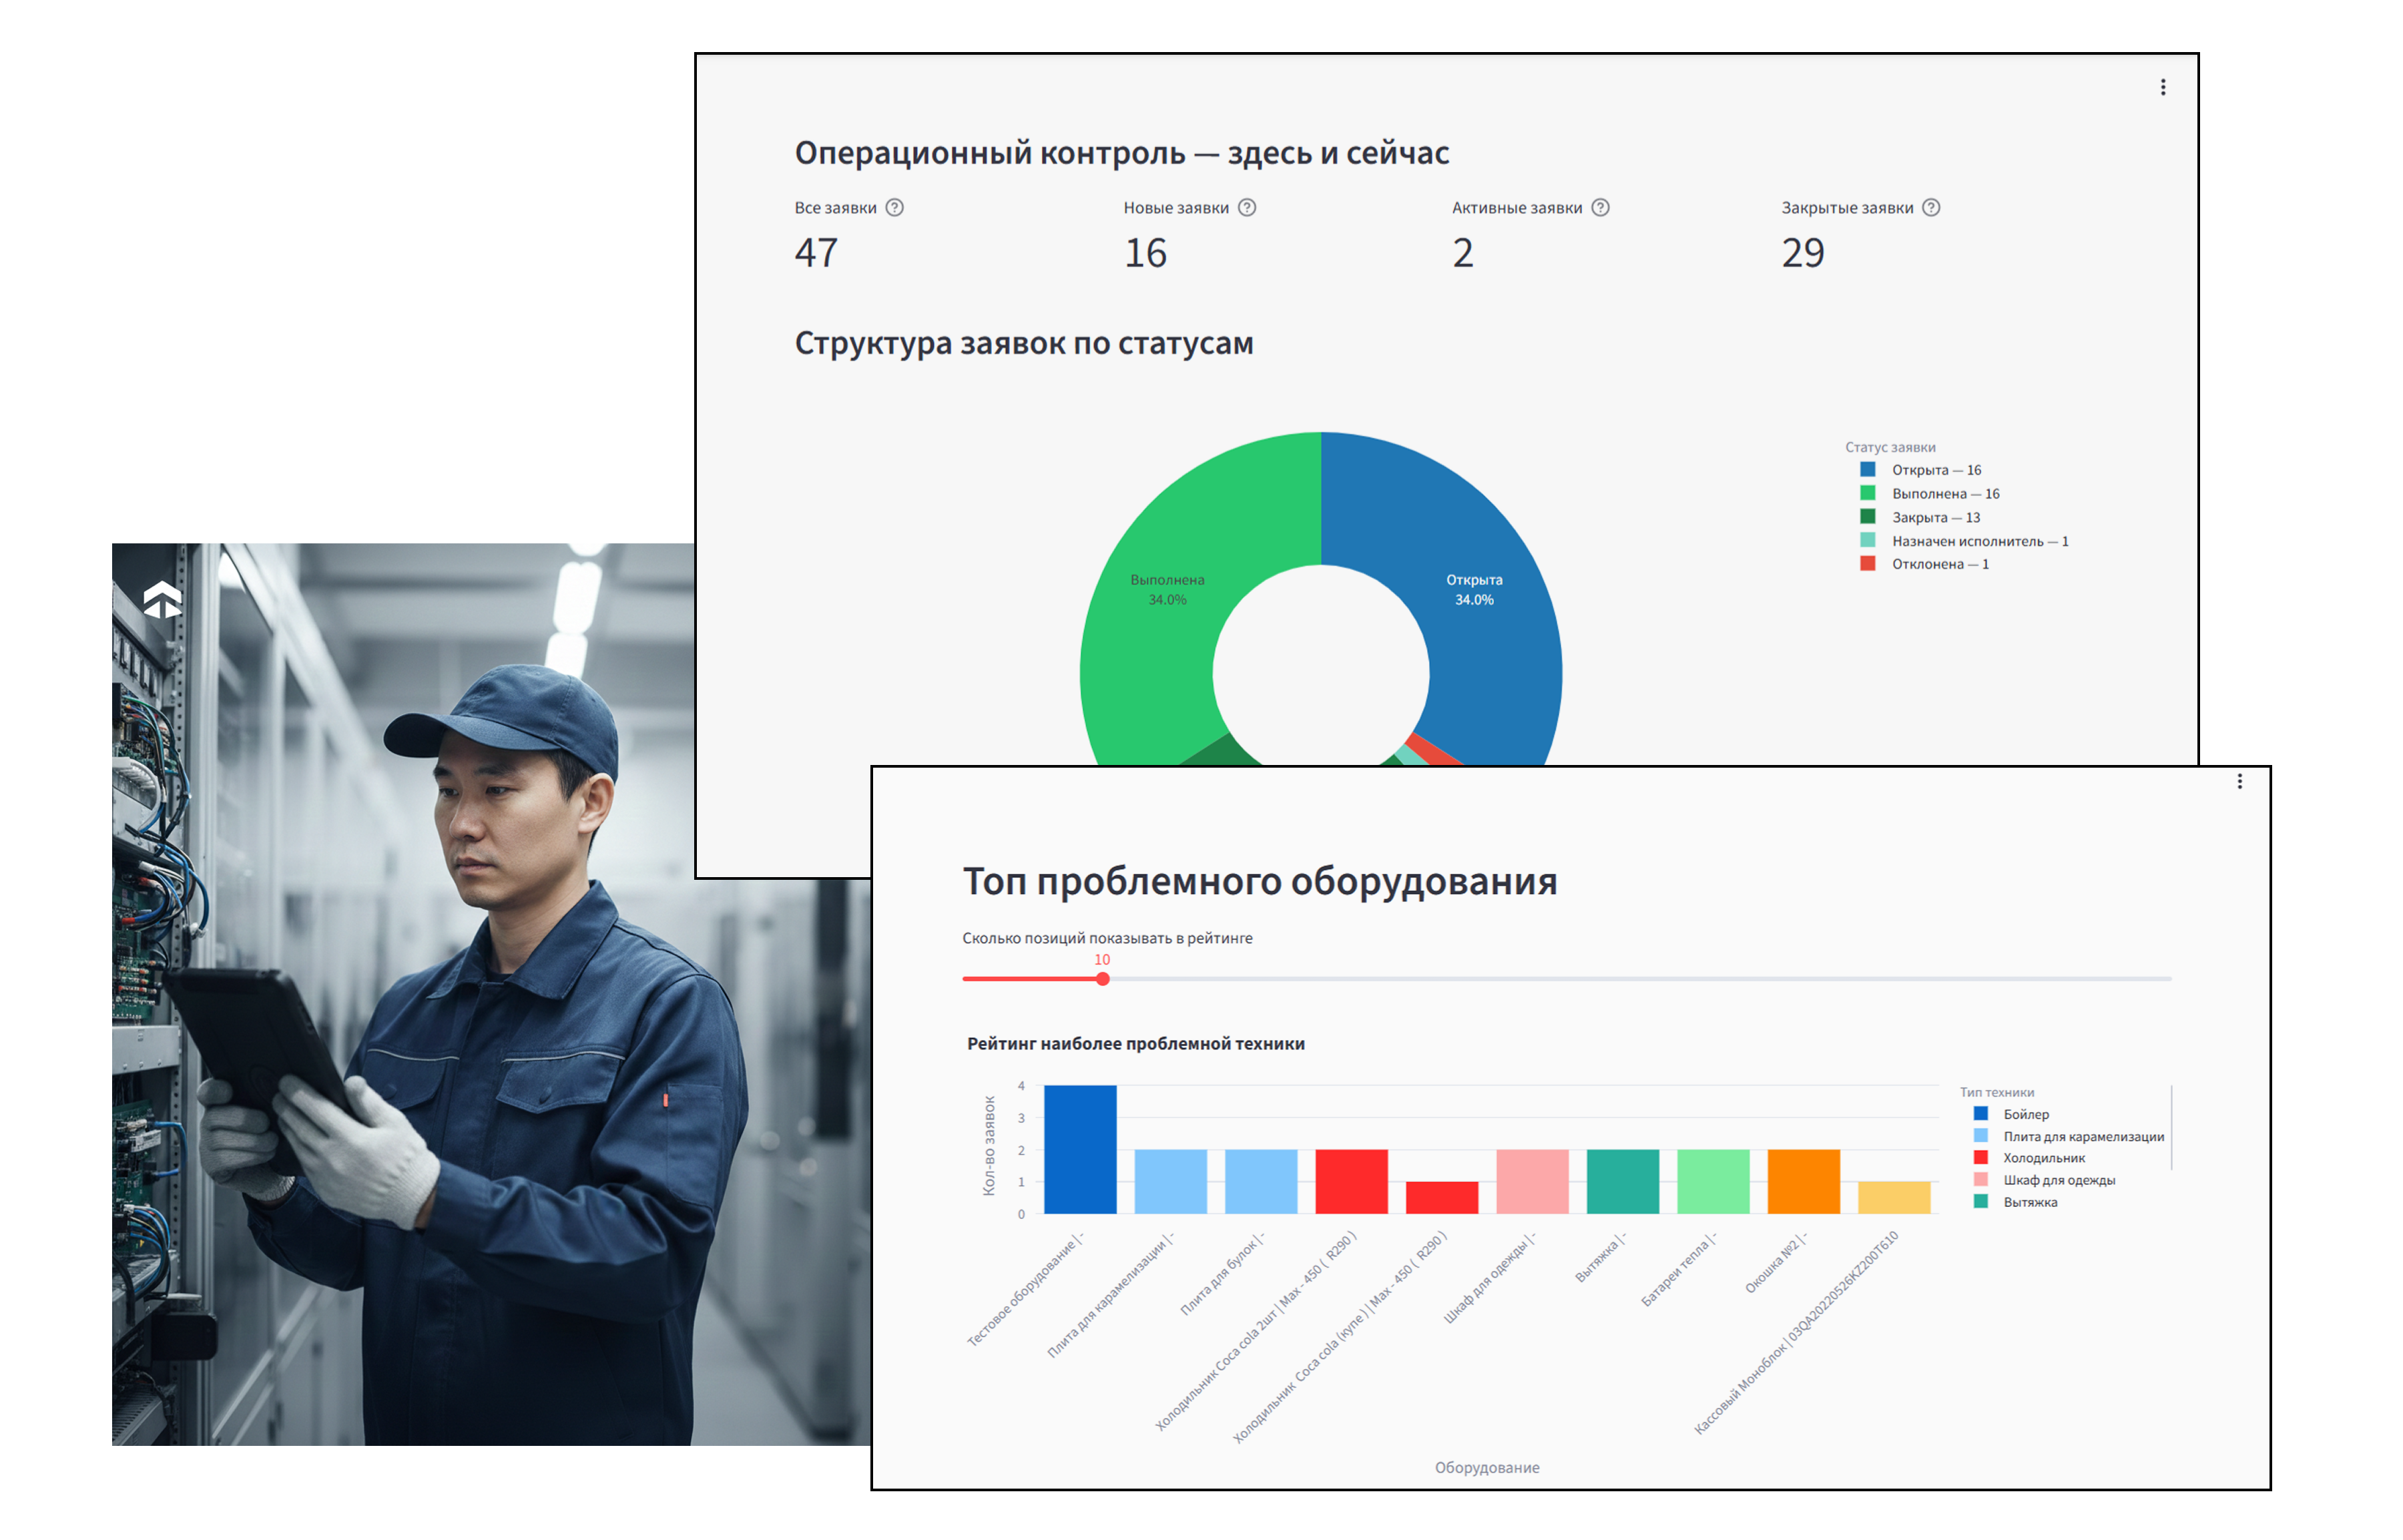Click the white logo icon on the photo
2403x1540 pixels.
(x=162, y=600)
